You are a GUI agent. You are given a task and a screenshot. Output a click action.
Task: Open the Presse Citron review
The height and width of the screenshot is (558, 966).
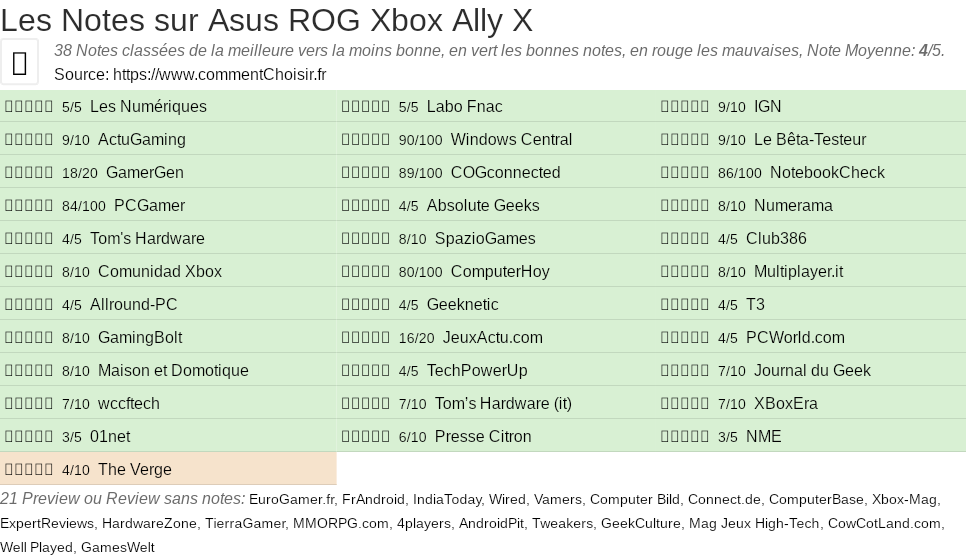click(483, 437)
